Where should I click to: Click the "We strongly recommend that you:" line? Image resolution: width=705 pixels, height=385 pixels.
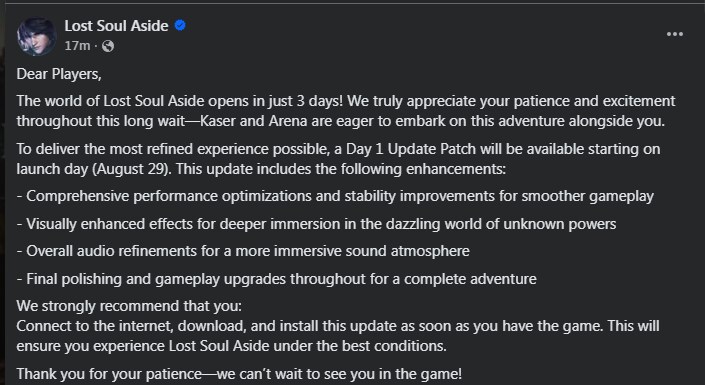129,306
